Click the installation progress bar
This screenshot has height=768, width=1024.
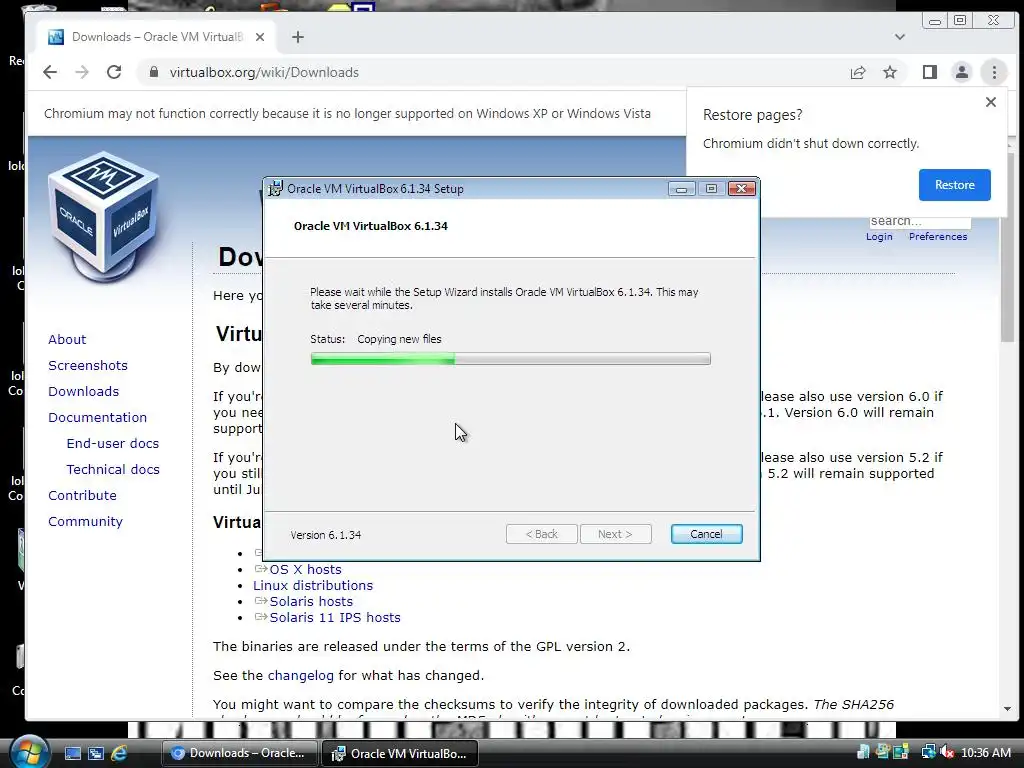[x=510, y=359]
